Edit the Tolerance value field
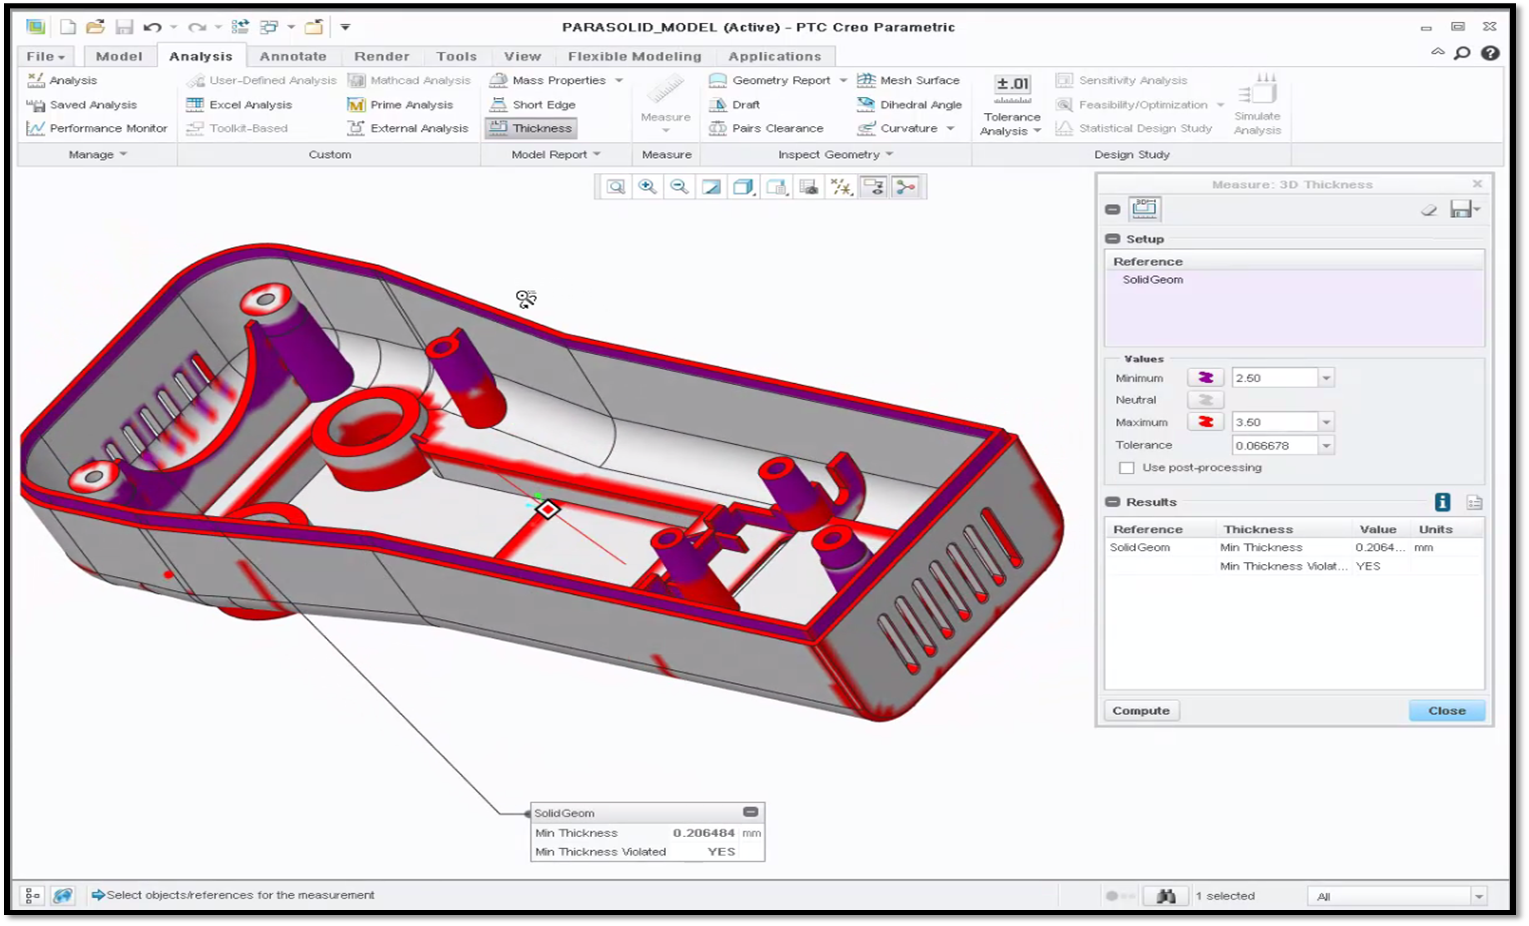1529x926 pixels. point(1276,444)
